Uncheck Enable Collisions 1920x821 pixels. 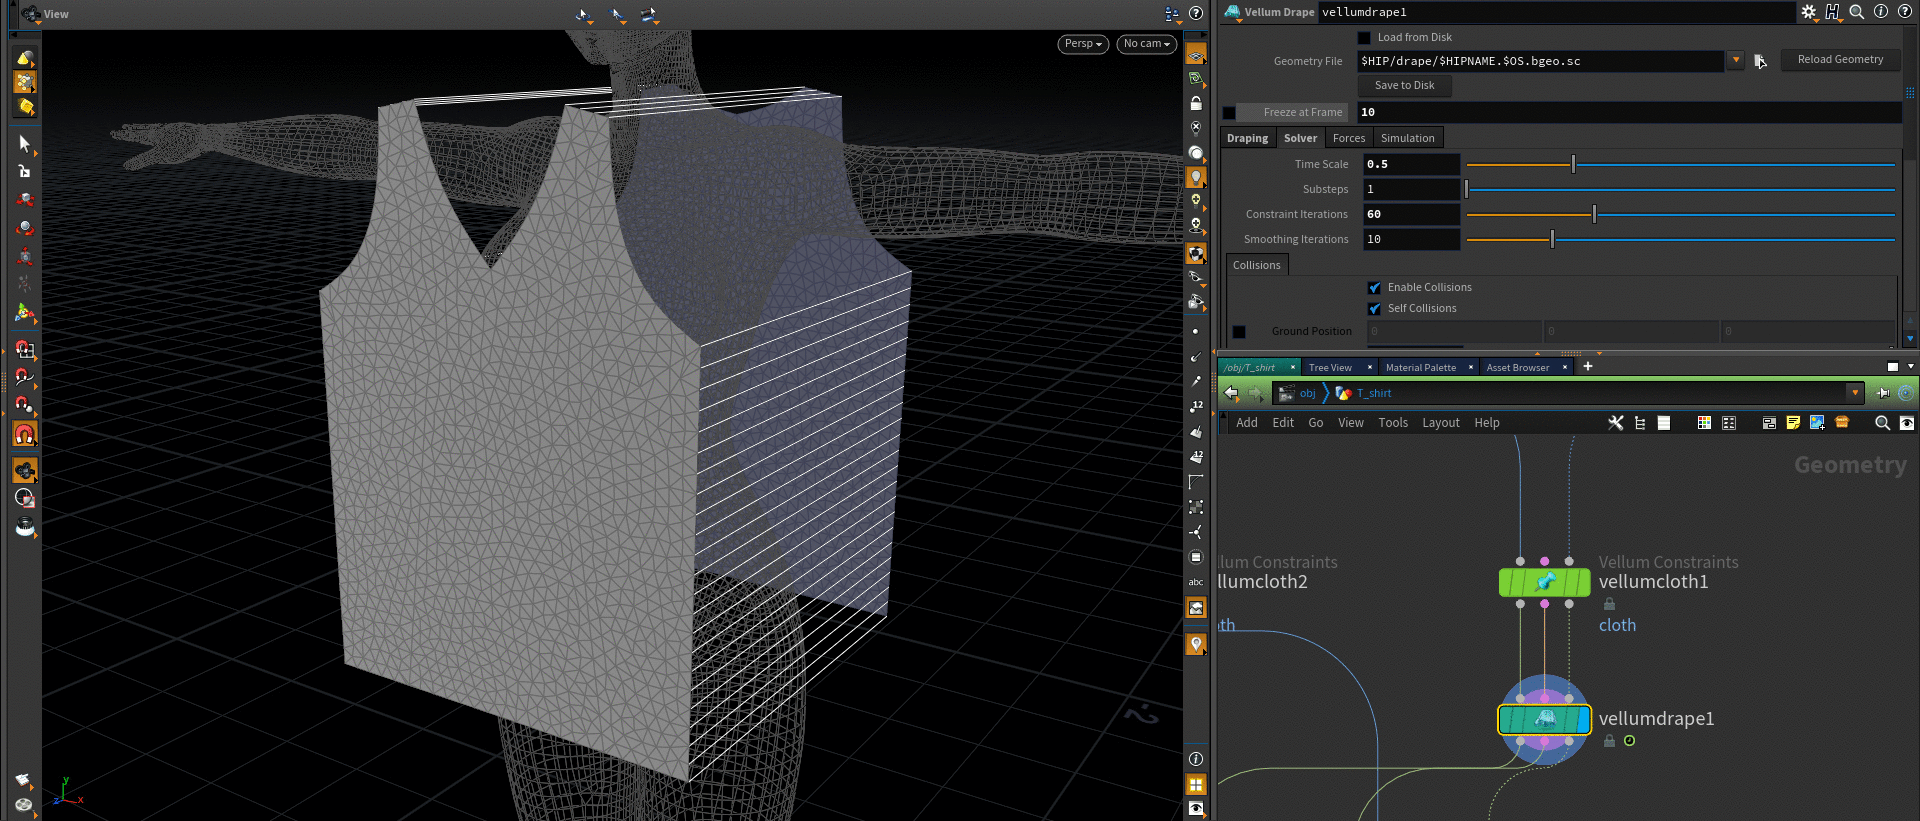click(x=1374, y=288)
